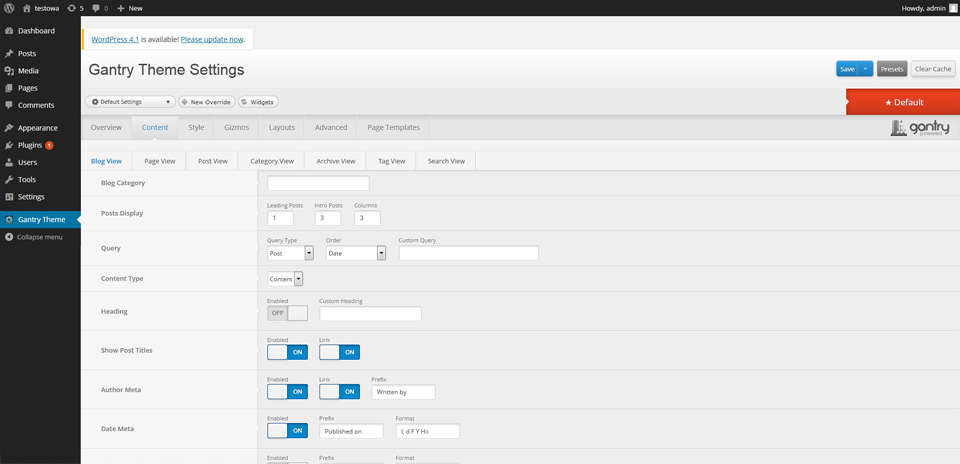Open the Save button dropdown arrow
Viewport: 960px width, 464px height.
coord(865,69)
